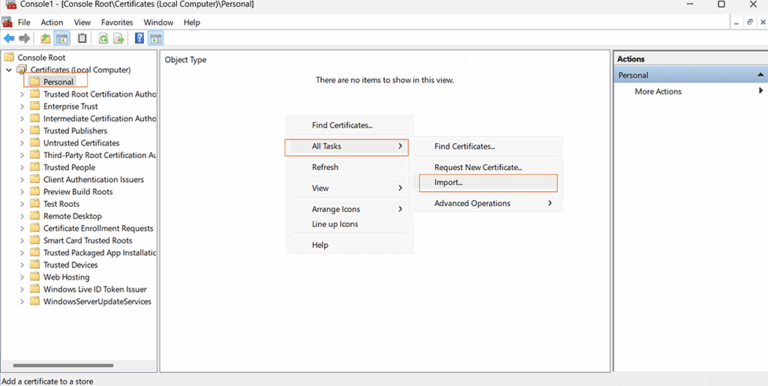Choose Import in All Tasks submenu
768x386 pixels.
488,183
